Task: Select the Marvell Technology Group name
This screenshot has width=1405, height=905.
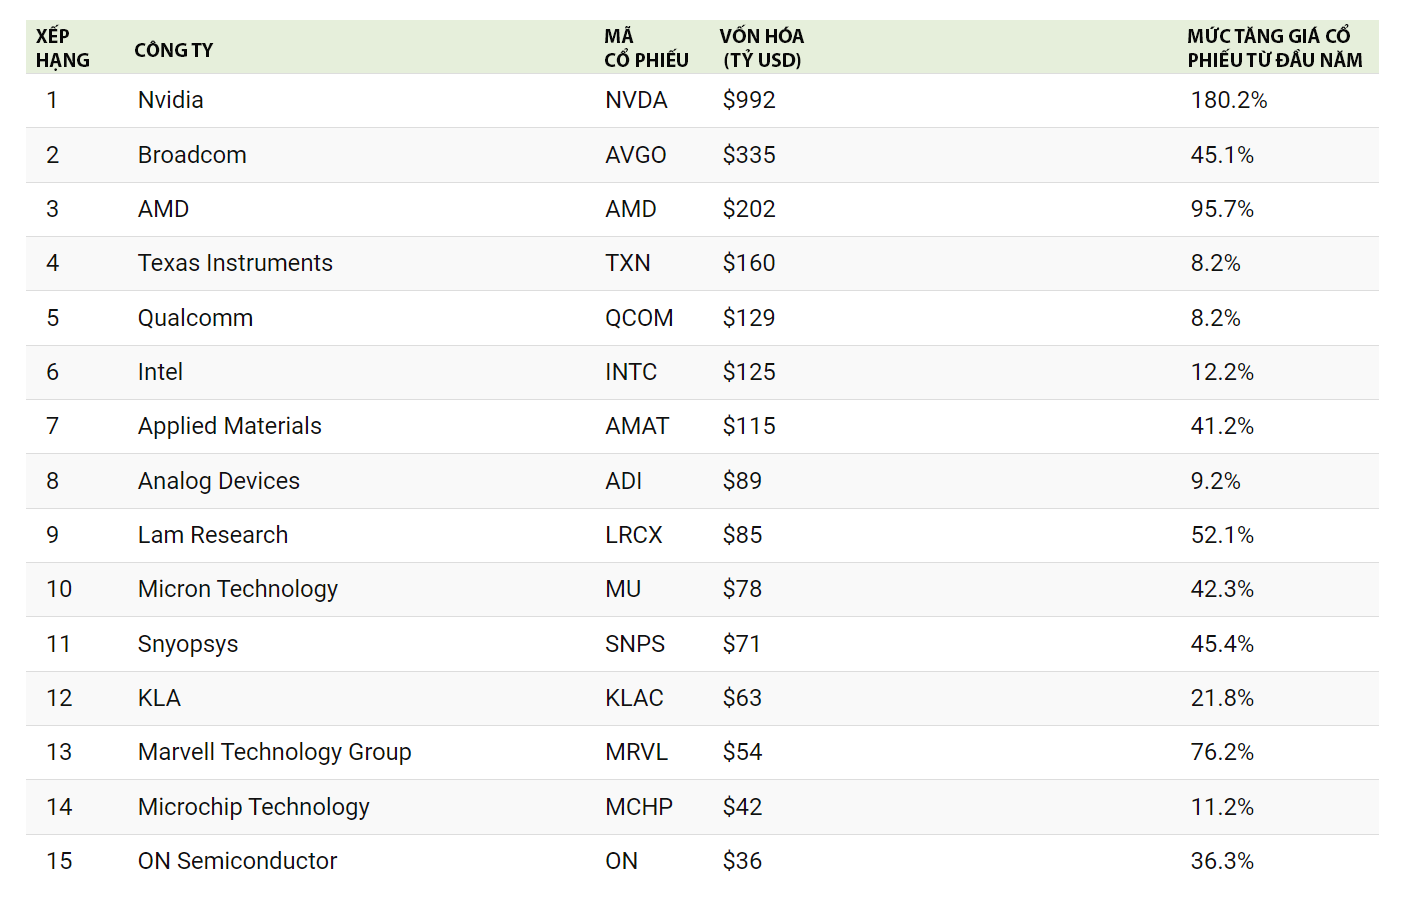Action: pyautogui.click(x=274, y=752)
